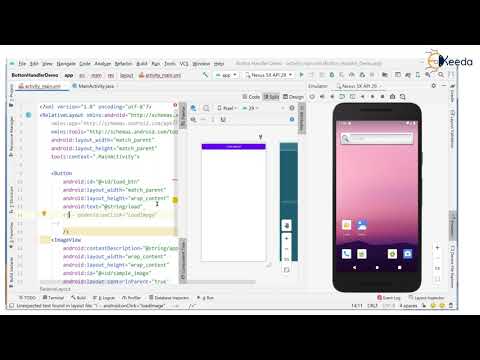
Task: Take emulator screenshot with camera icon
Action: point(392,97)
